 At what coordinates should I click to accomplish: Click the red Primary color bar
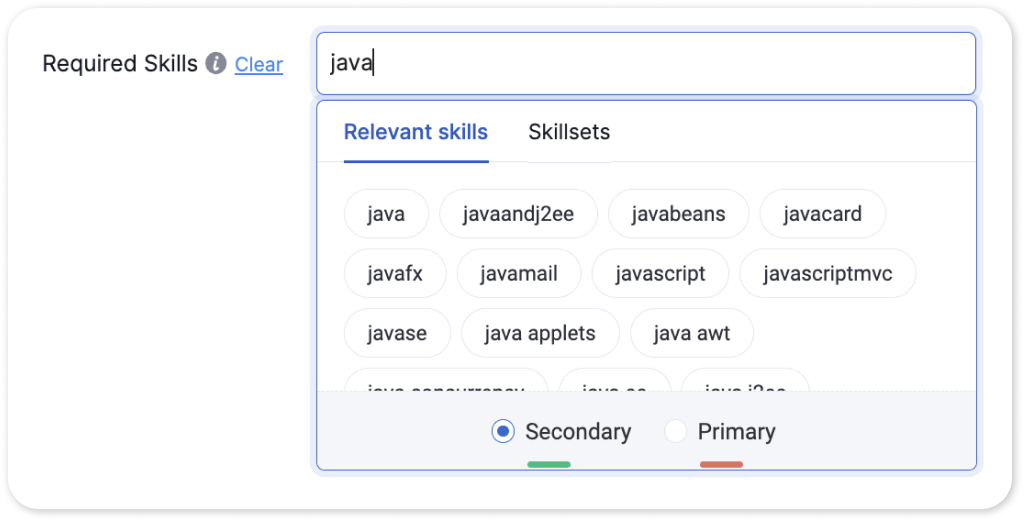coord(721,465)
